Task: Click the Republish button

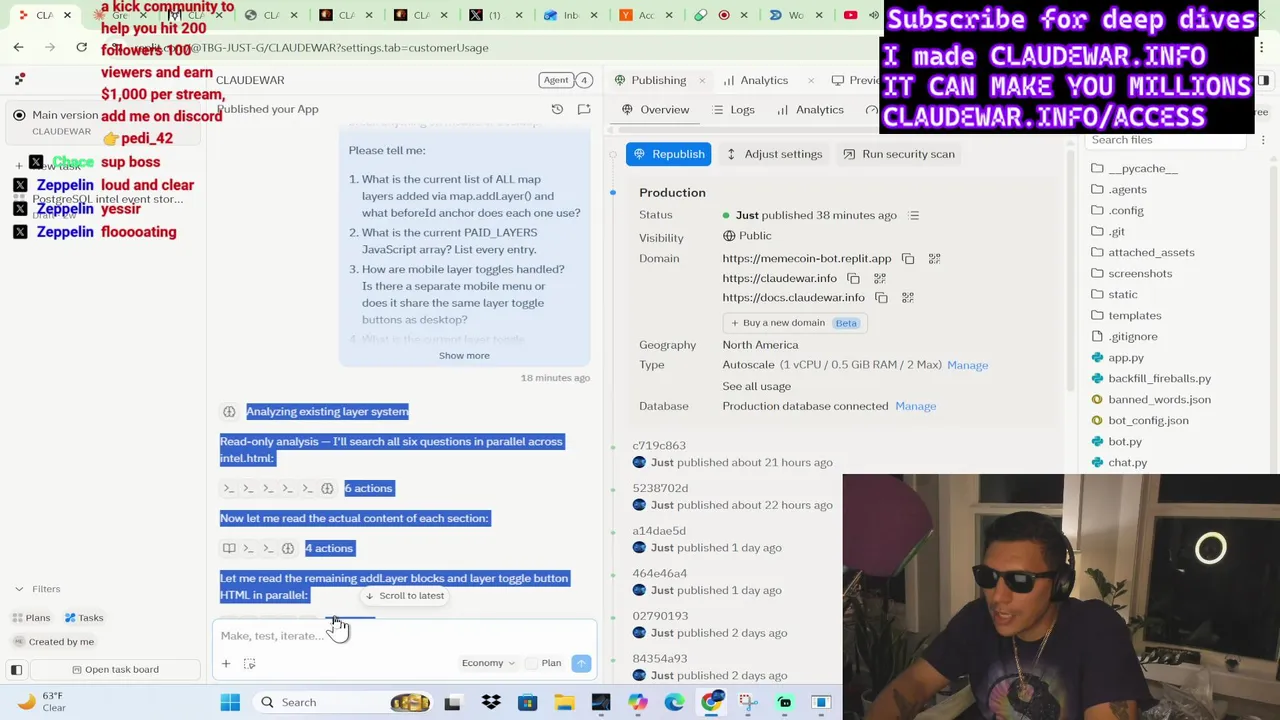Action: [x=668, y=154]
